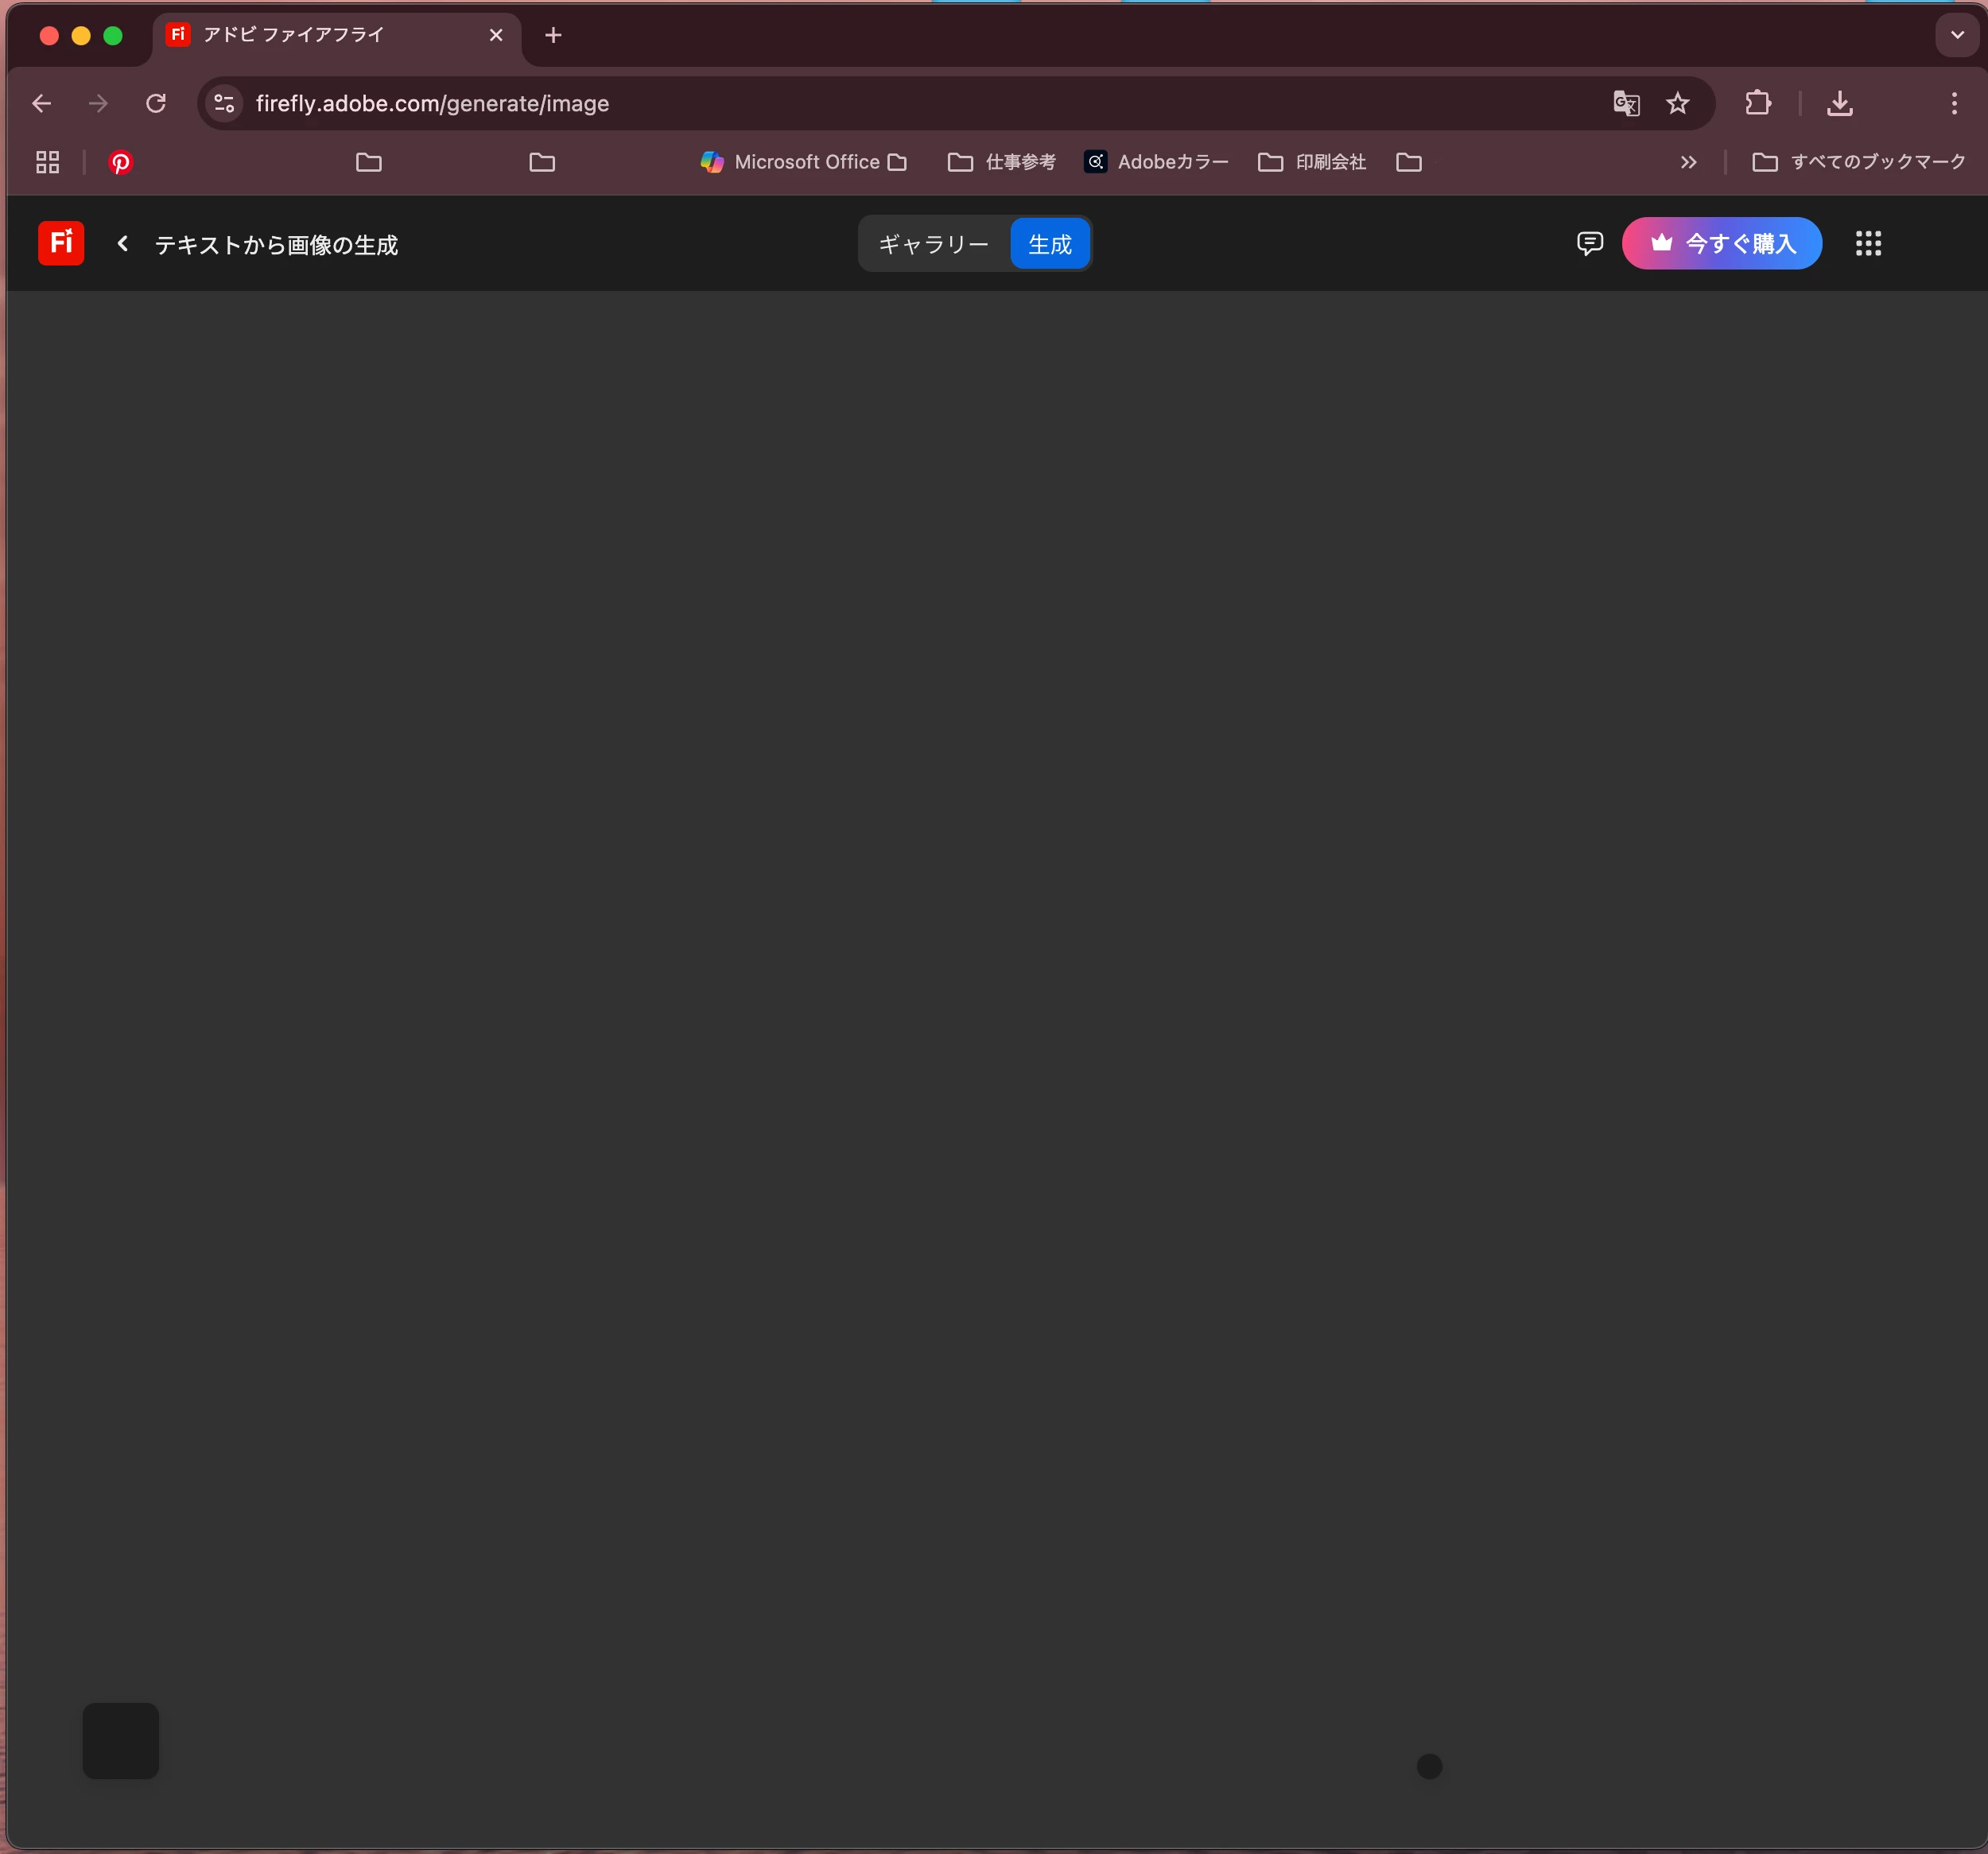Open Chrome three-dot menu

(x=1953, y=103)
